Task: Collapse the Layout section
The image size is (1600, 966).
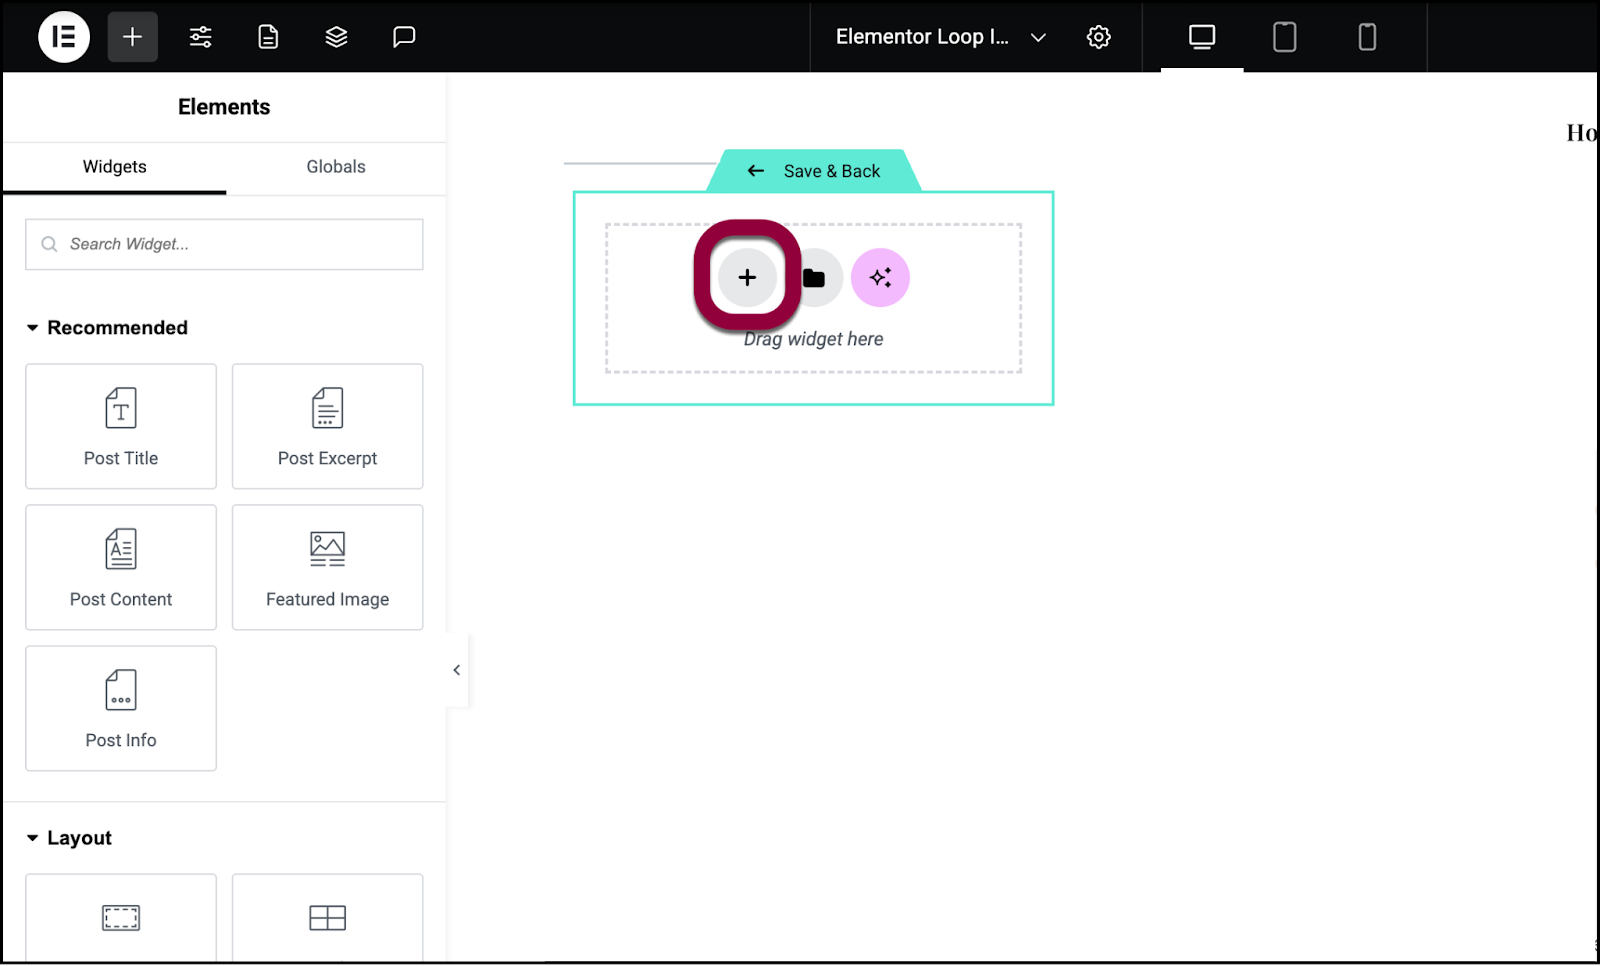Action: [x=33, y=838]
